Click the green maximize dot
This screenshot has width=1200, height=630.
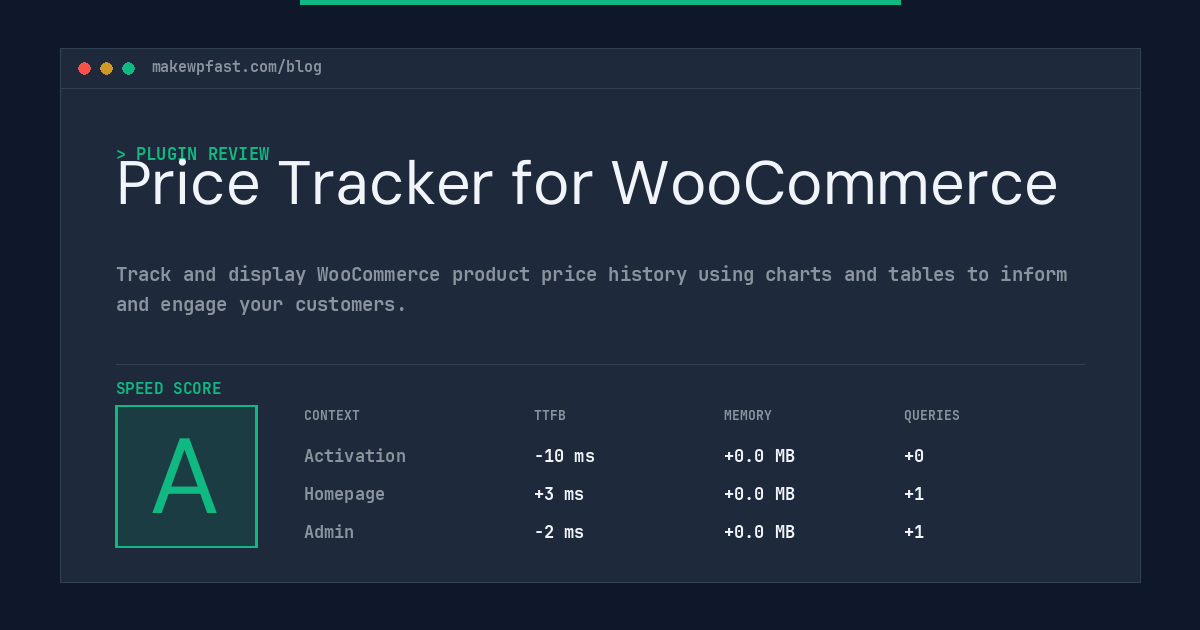(128, 68)
